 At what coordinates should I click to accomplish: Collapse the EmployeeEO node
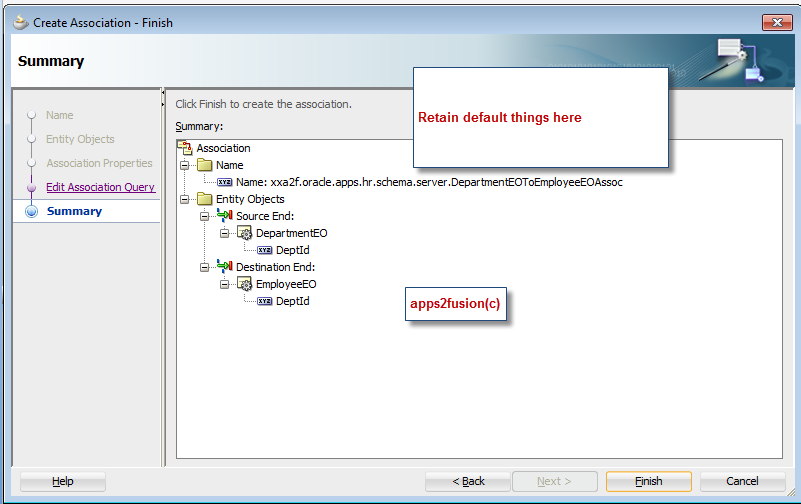224,284
